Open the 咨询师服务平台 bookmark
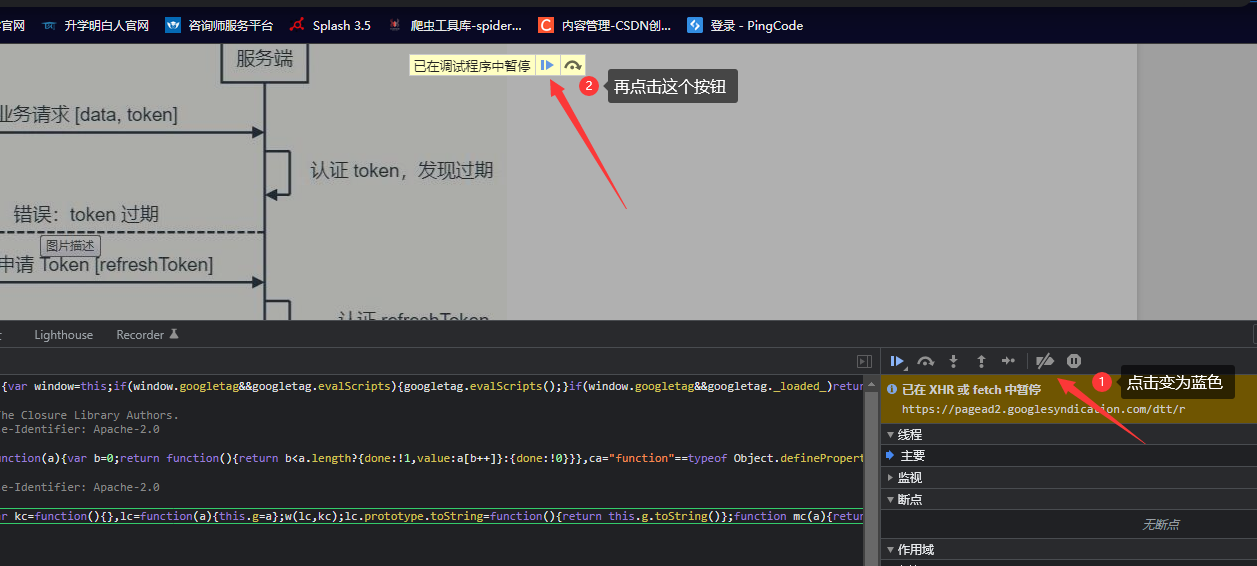The height and width of the screenshot is (566, 1257). click(x=220, y=26)
